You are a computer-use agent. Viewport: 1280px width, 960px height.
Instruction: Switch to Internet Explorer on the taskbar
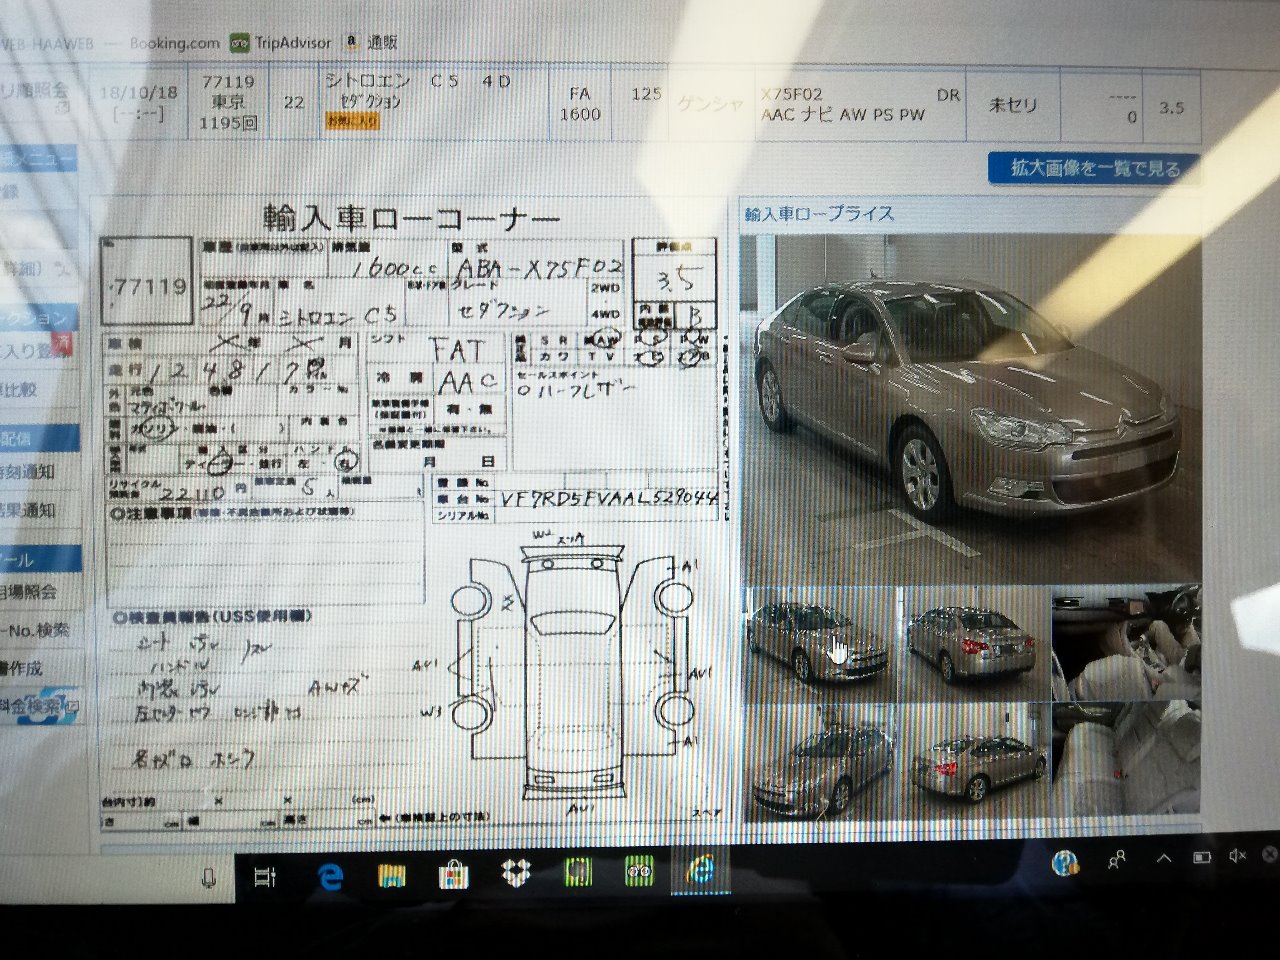point(701,872)
